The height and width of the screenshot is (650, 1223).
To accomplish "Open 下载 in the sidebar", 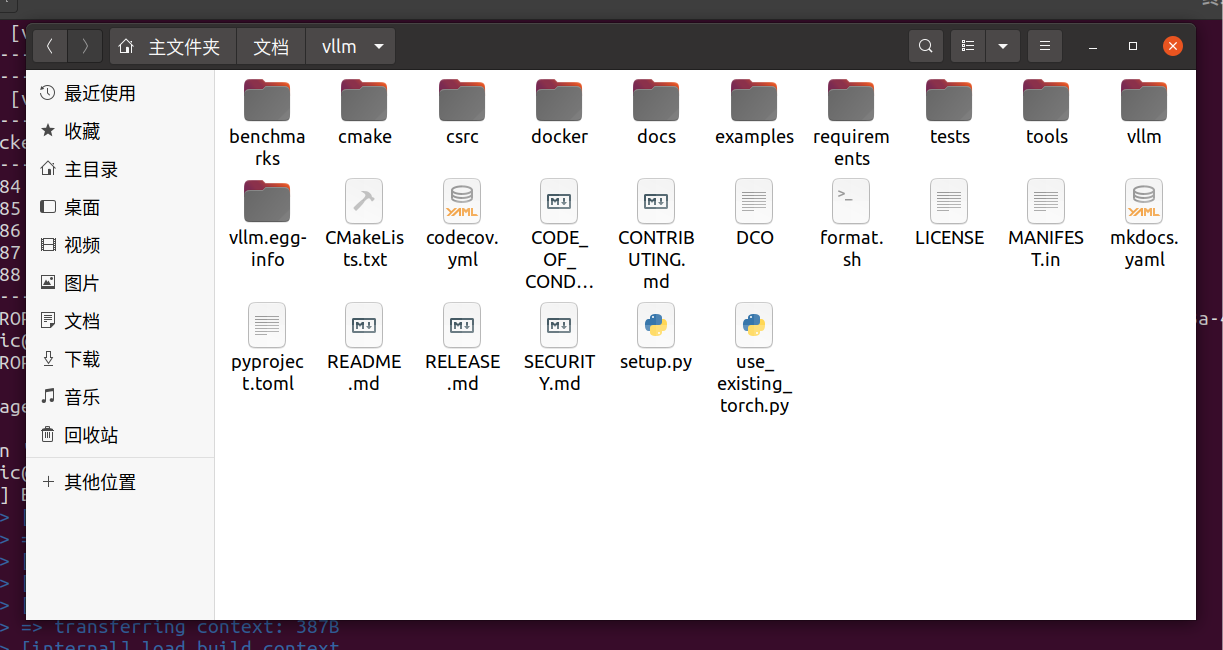I will [x=120, y=359].
